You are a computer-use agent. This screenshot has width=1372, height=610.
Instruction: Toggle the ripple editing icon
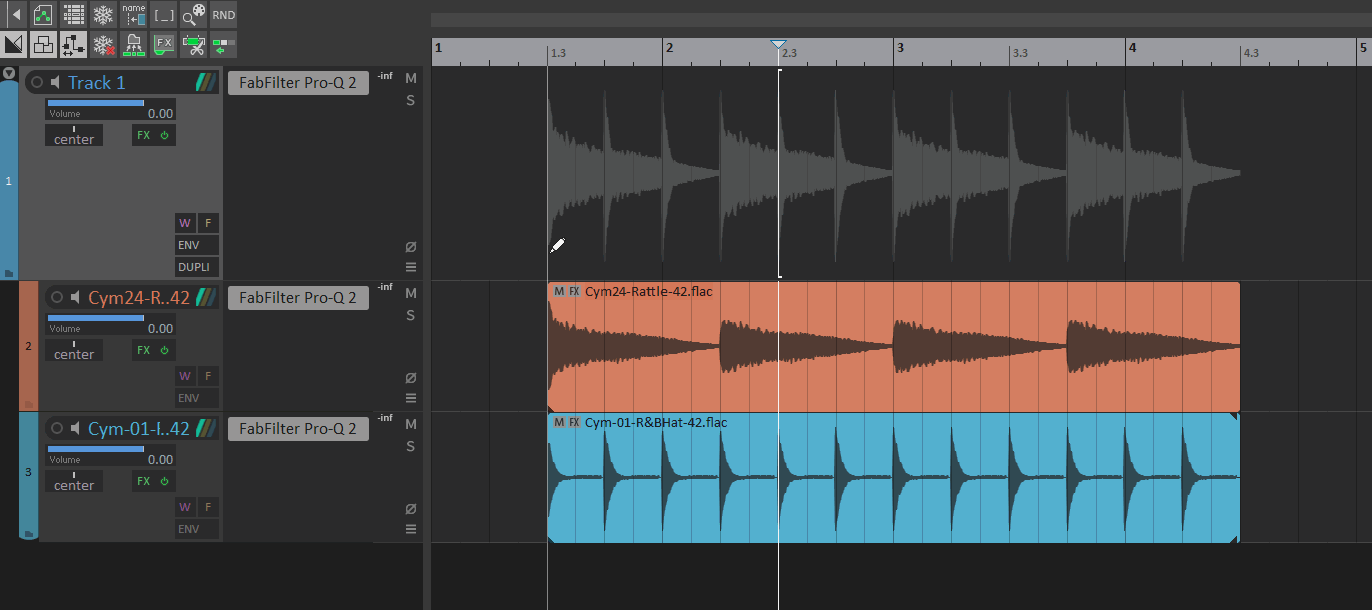point(73,44)
